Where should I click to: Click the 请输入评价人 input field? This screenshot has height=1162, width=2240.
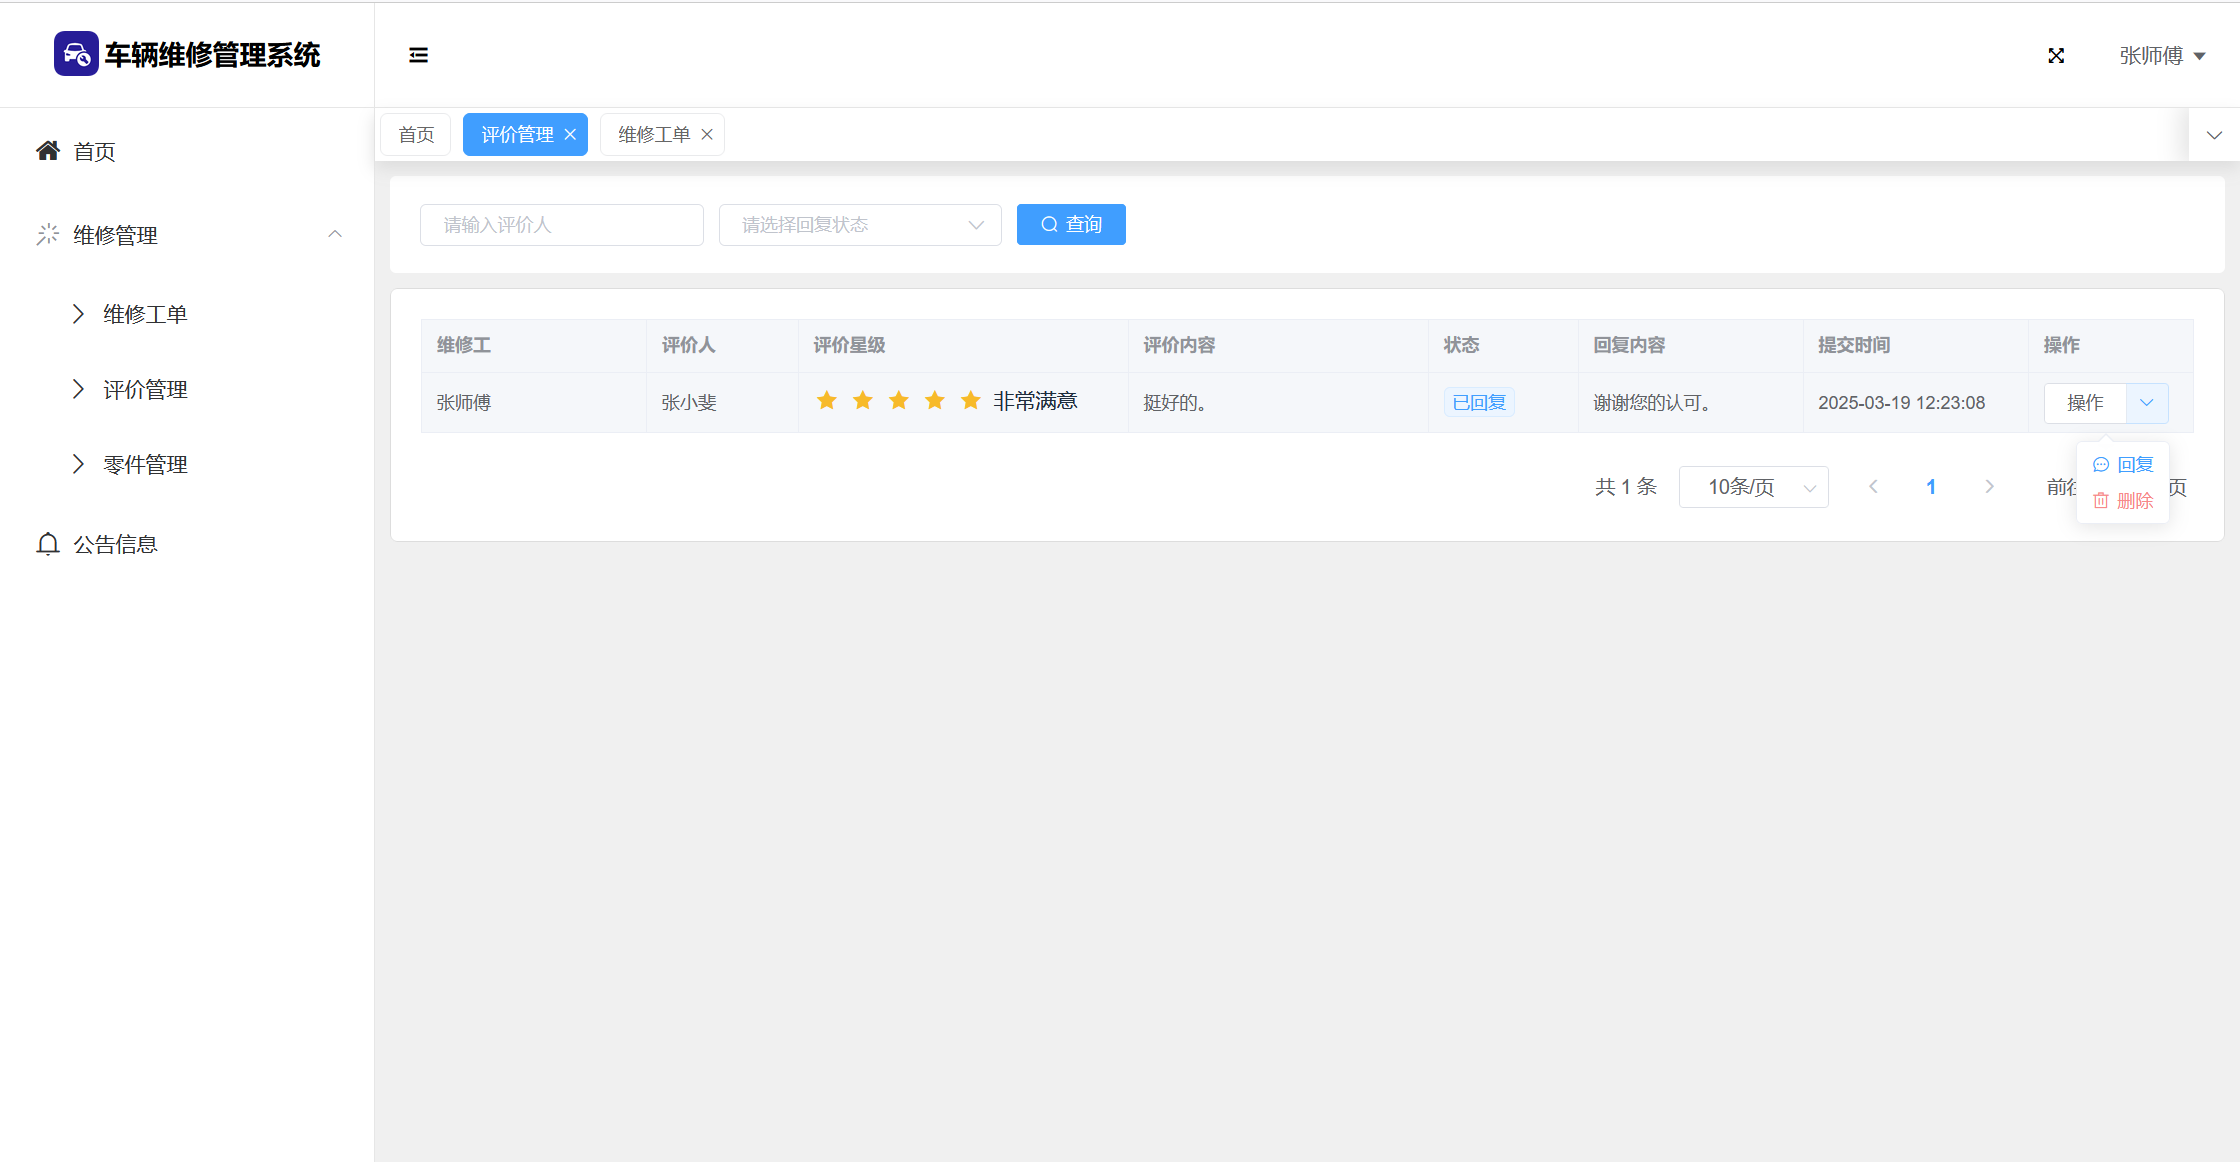tap(561, 225)
